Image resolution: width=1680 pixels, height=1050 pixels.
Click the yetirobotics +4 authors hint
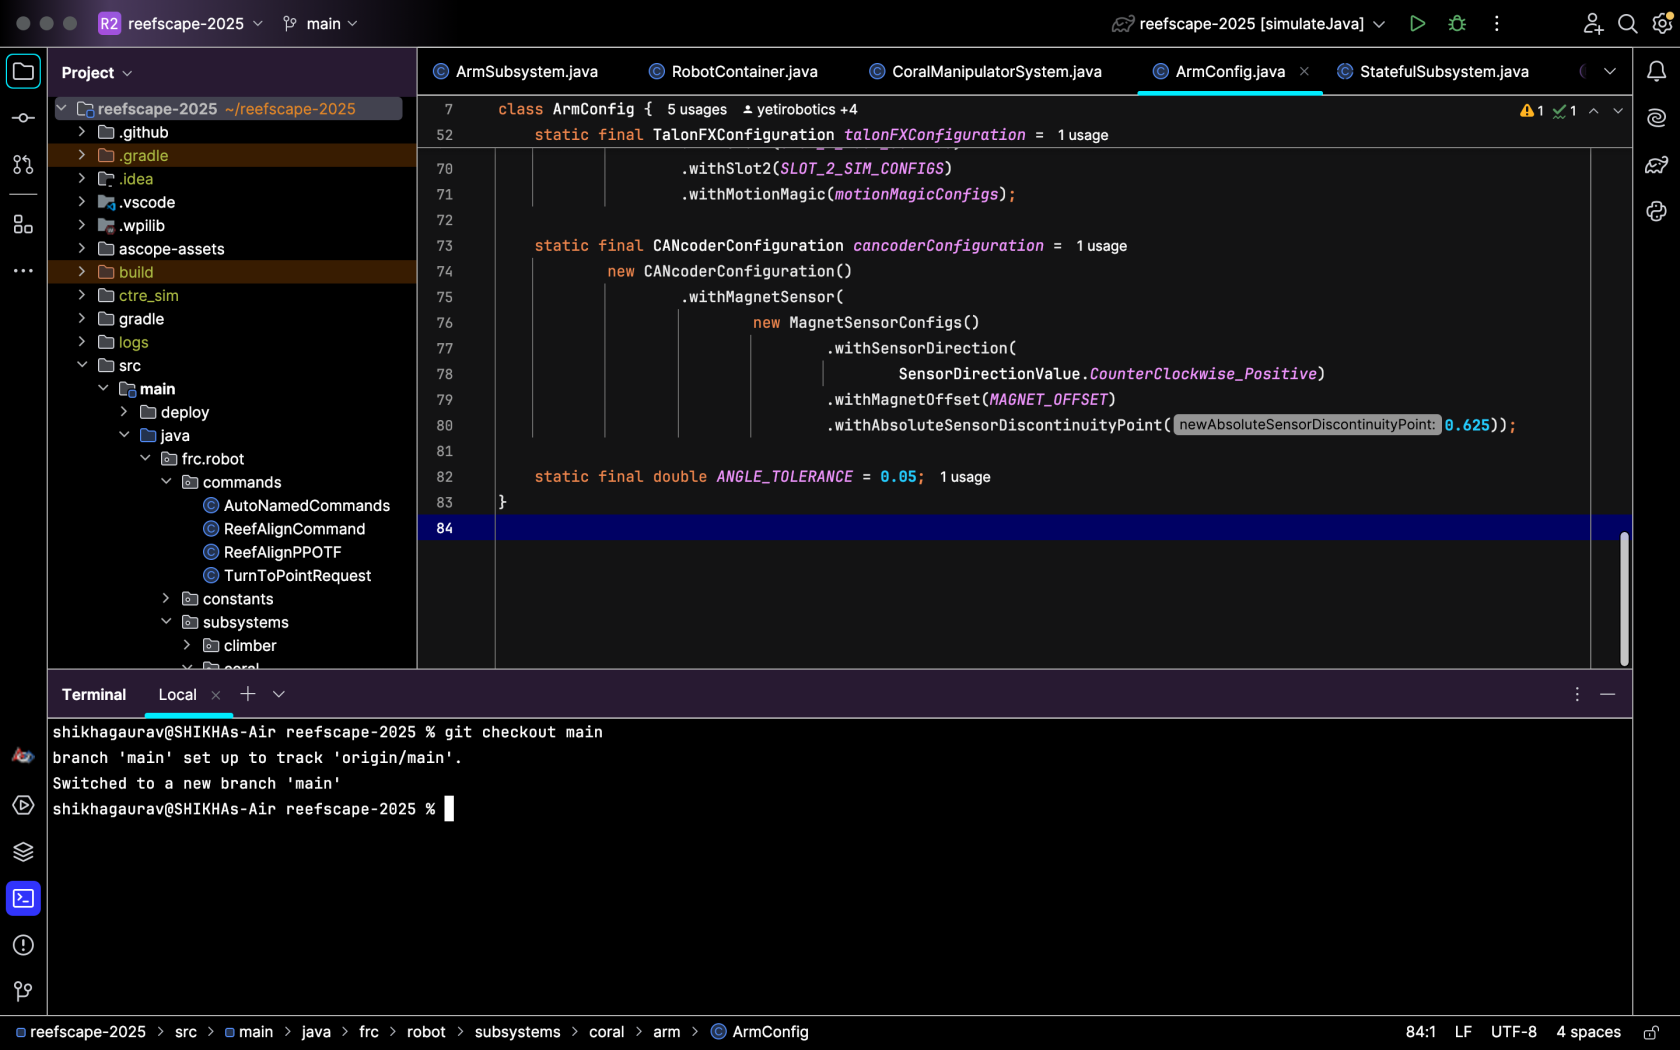(799, 110)
